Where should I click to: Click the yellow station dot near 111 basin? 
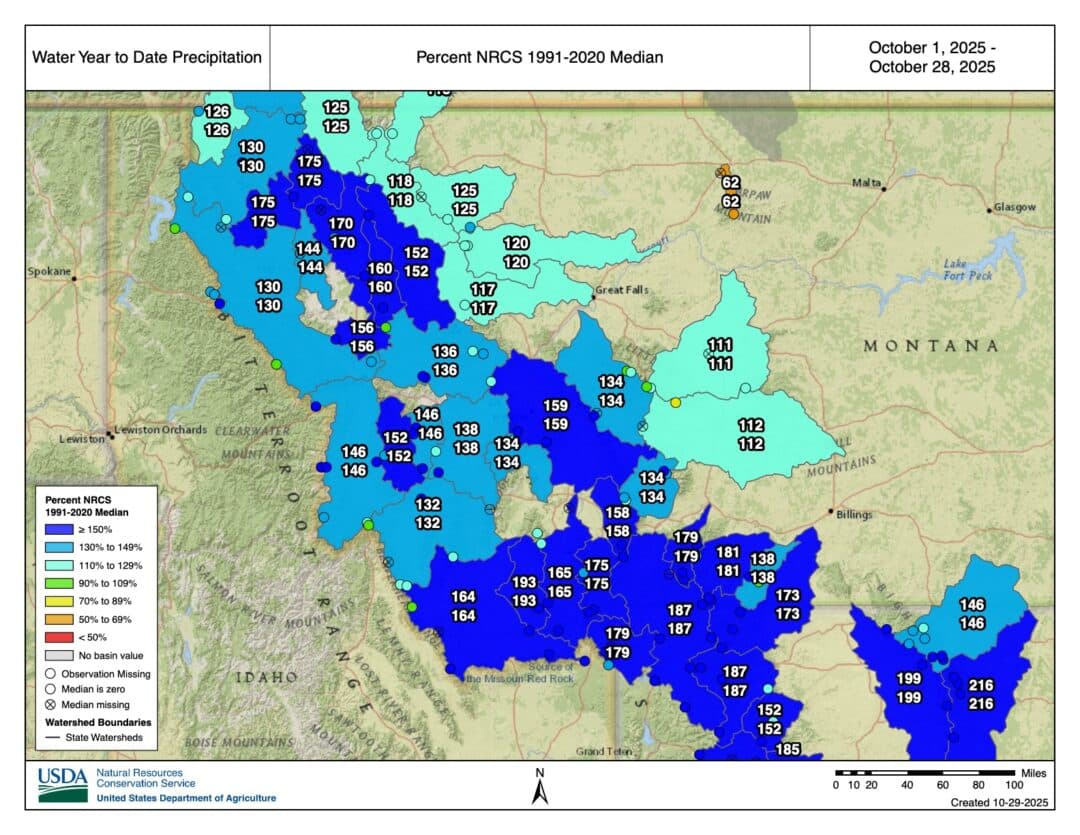pyautogui.click(x=676, y=402)
